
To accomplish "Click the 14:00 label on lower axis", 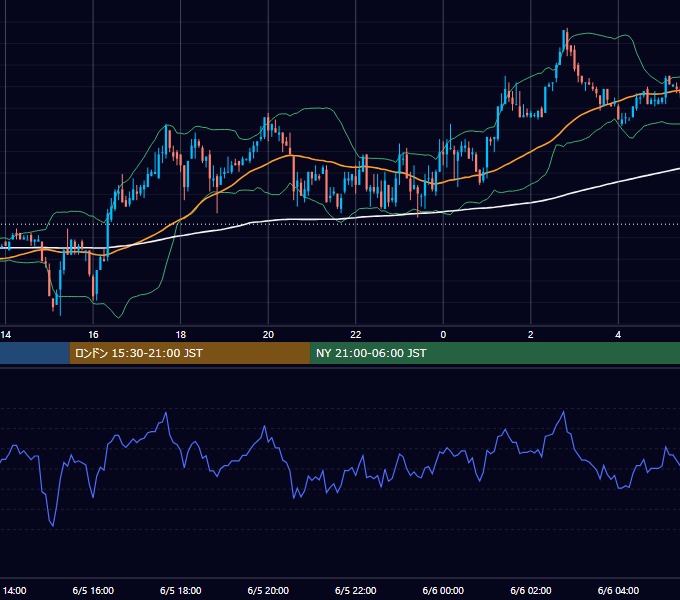I will [x=14, y=590].
